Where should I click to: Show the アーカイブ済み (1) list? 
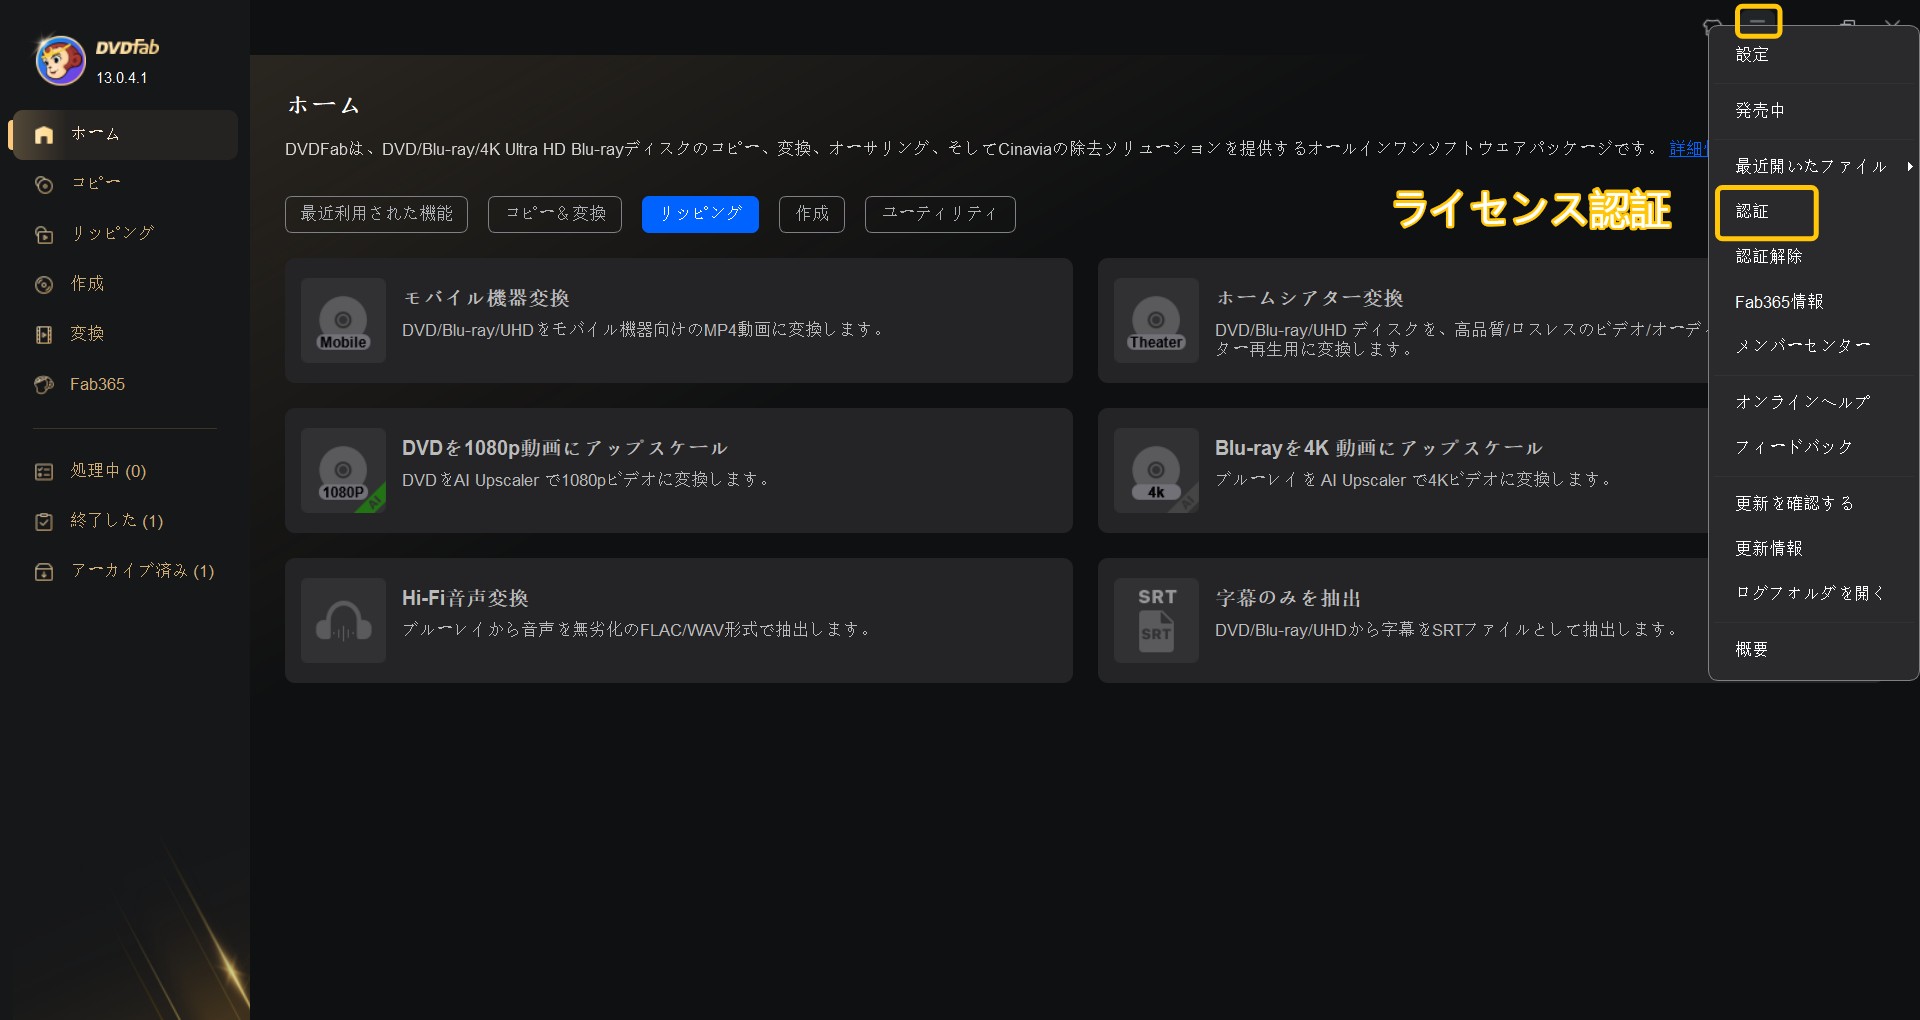pos(124,572)
